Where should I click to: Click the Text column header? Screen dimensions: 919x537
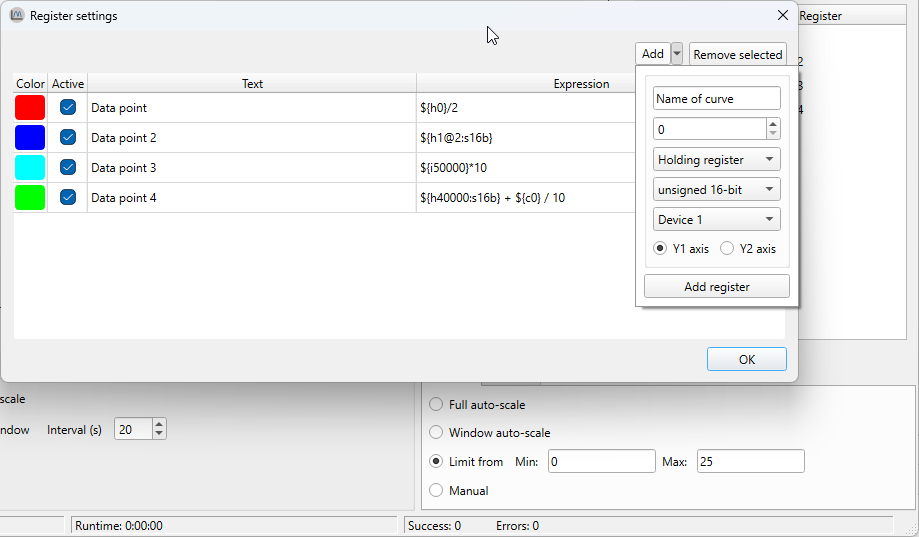click(x=252, y=83)
